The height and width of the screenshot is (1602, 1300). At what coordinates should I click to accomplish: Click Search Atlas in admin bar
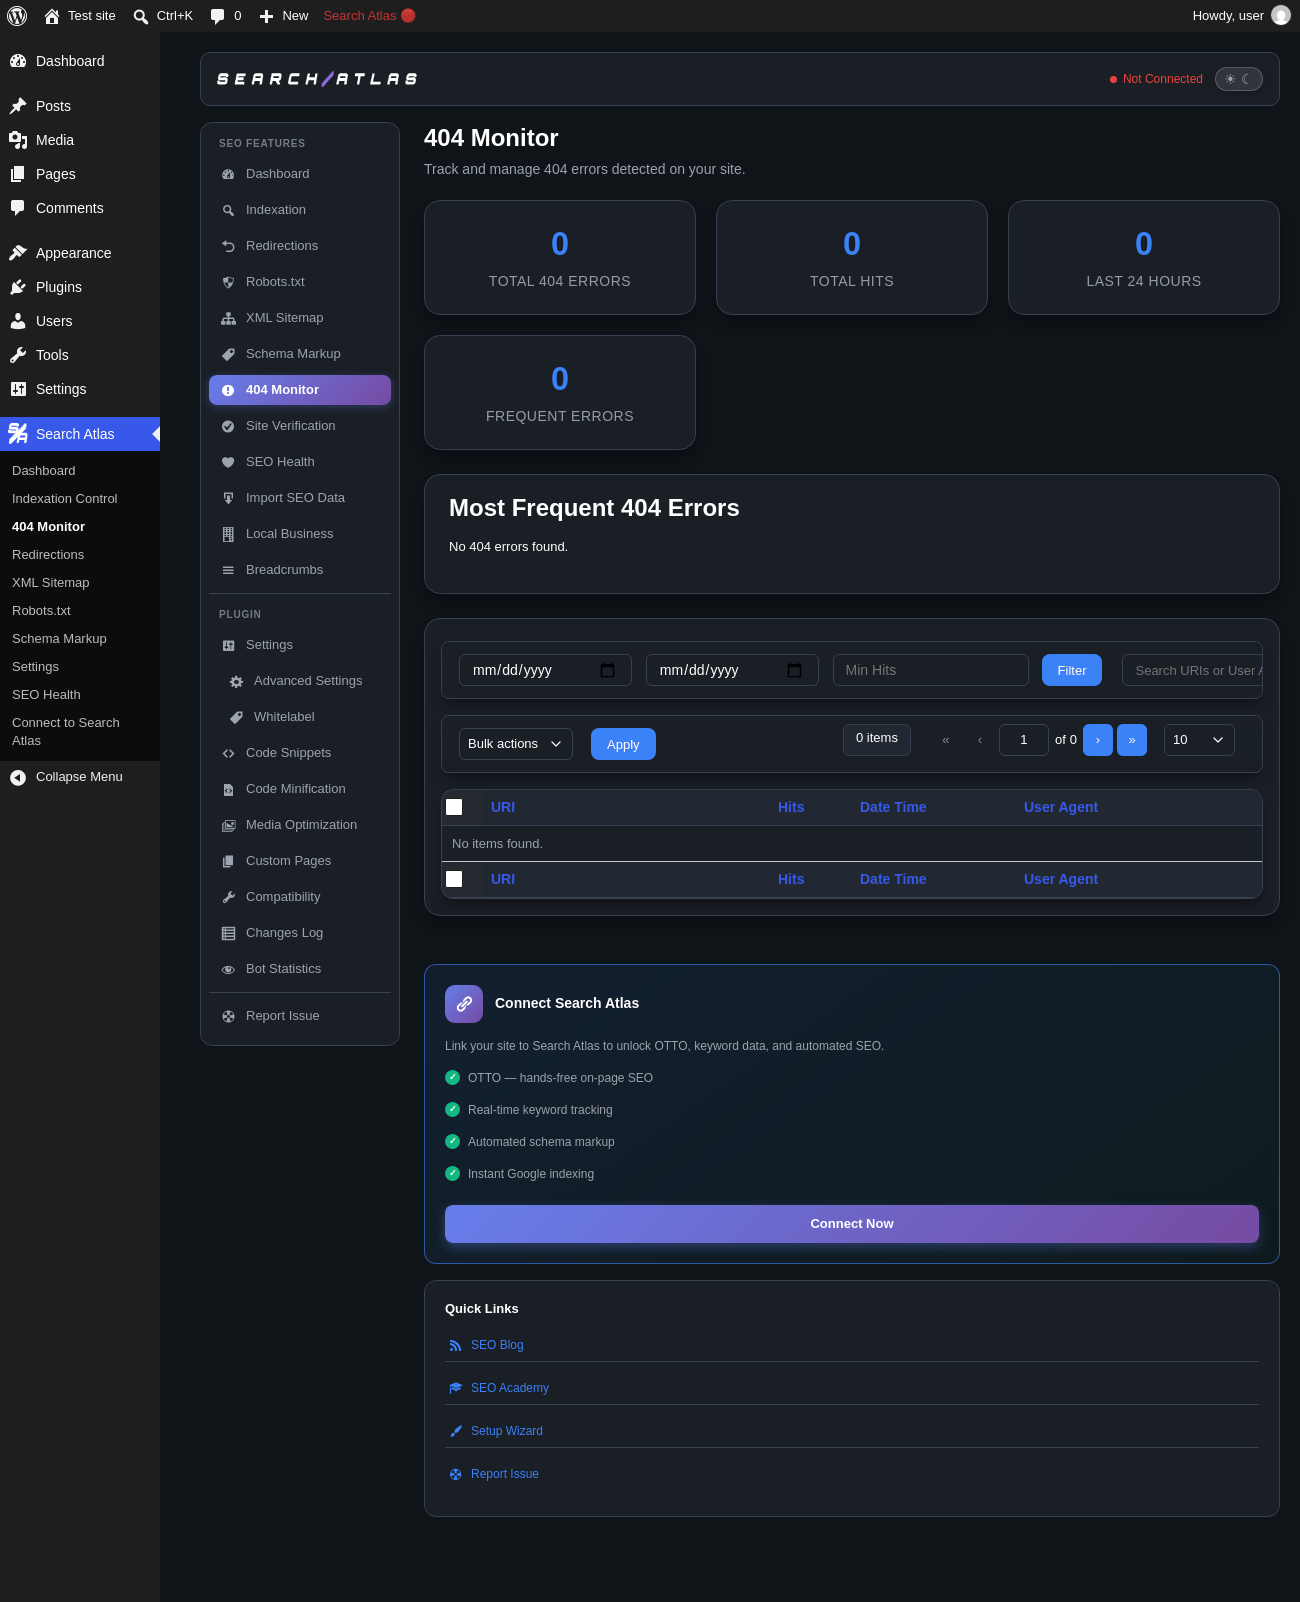click(368, 16)
